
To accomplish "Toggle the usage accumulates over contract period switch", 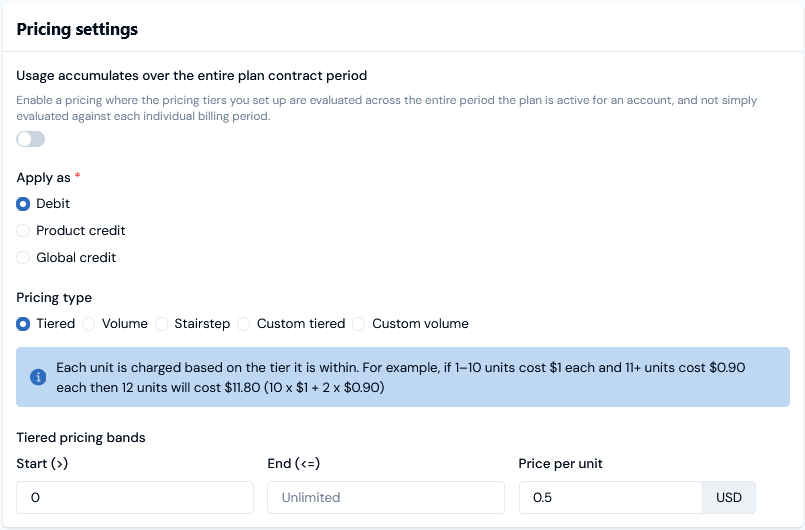I will (x=31, y=139).
